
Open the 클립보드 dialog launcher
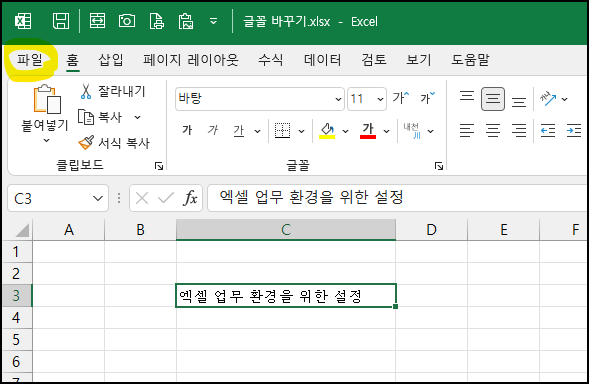[x=159, y=166]
